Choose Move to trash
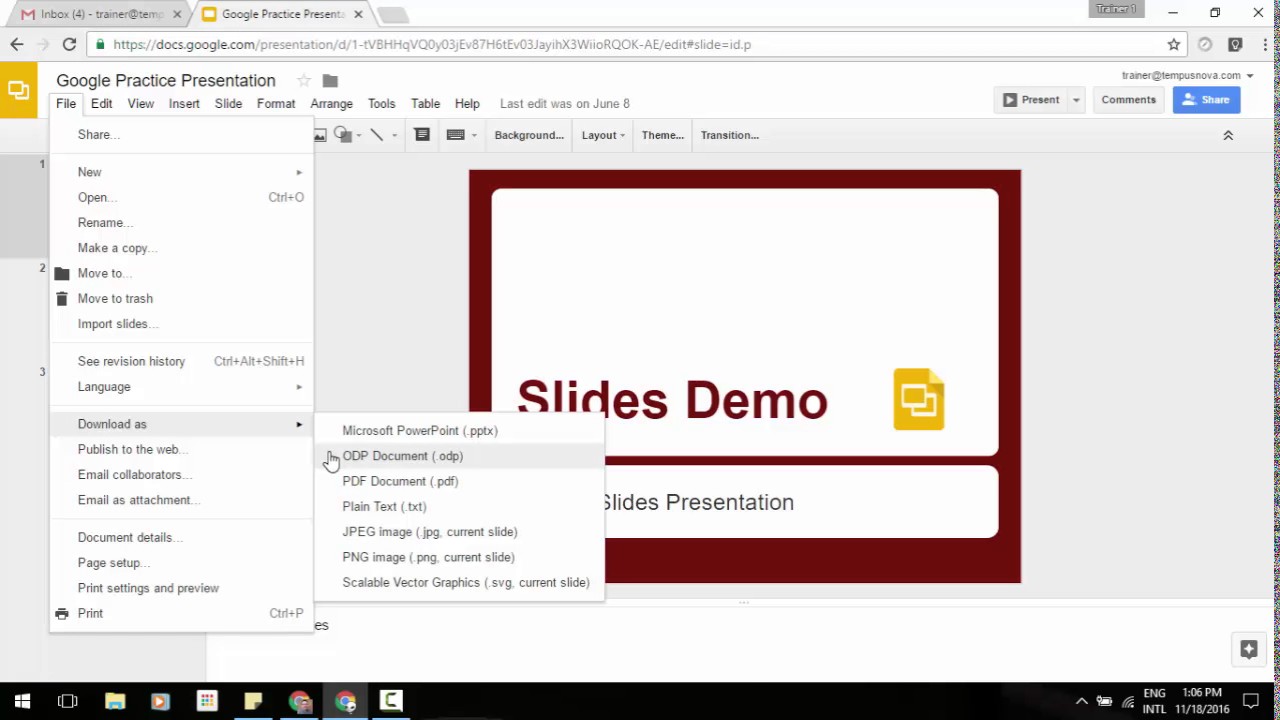The width and height of the screenshot is (1280, 720). coord(180,299)
